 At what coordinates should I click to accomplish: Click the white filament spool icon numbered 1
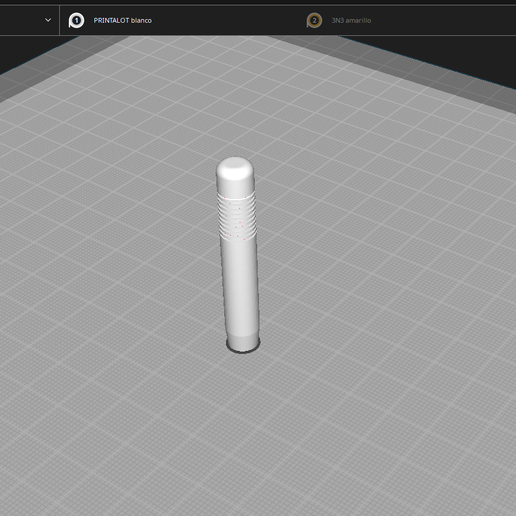[x=76, y=20]
